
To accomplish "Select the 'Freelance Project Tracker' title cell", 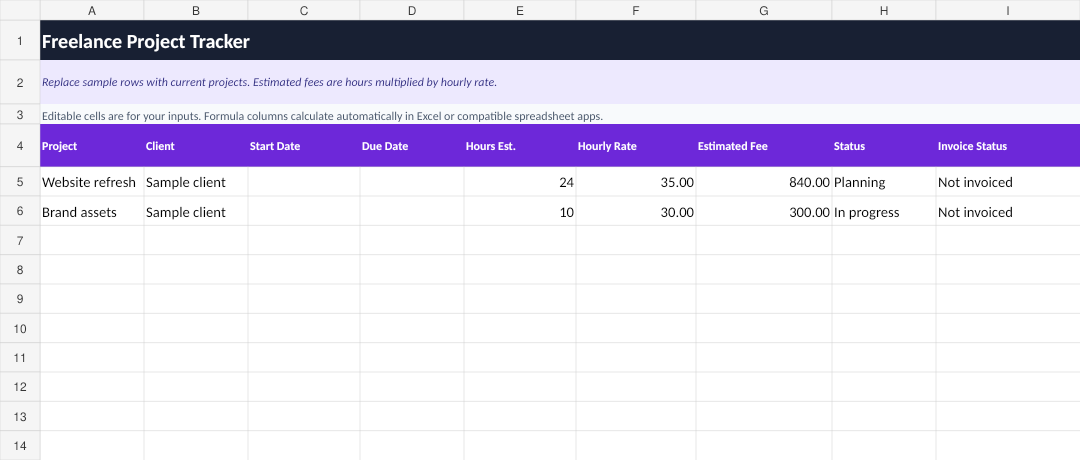I will [560, 41].
